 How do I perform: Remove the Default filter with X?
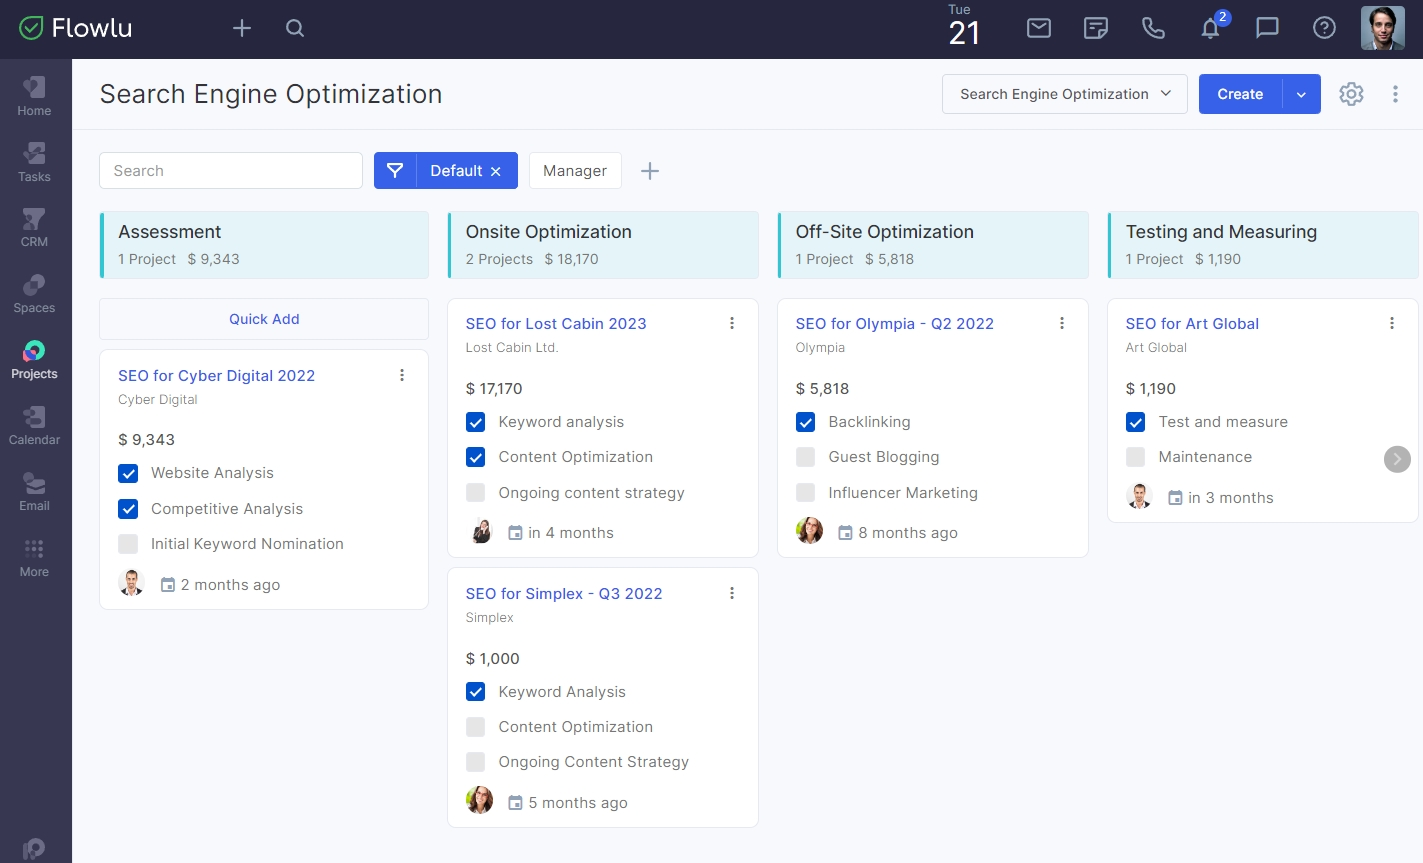[496, 172]
